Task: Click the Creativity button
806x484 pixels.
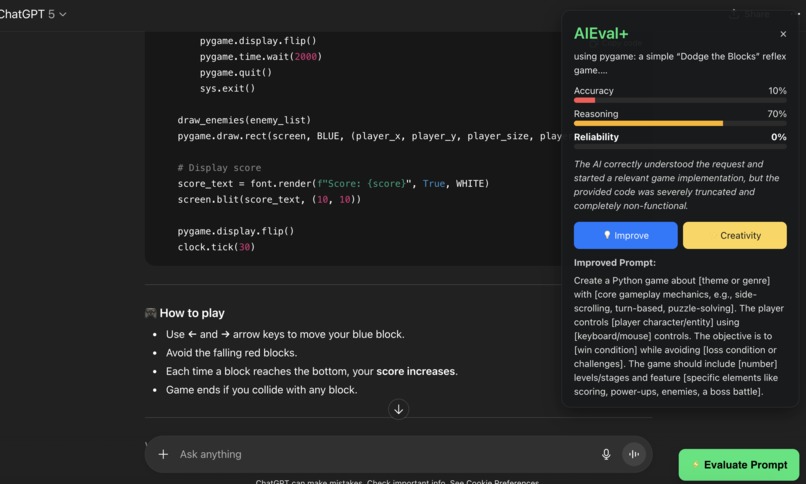Action: click(735, 235)
